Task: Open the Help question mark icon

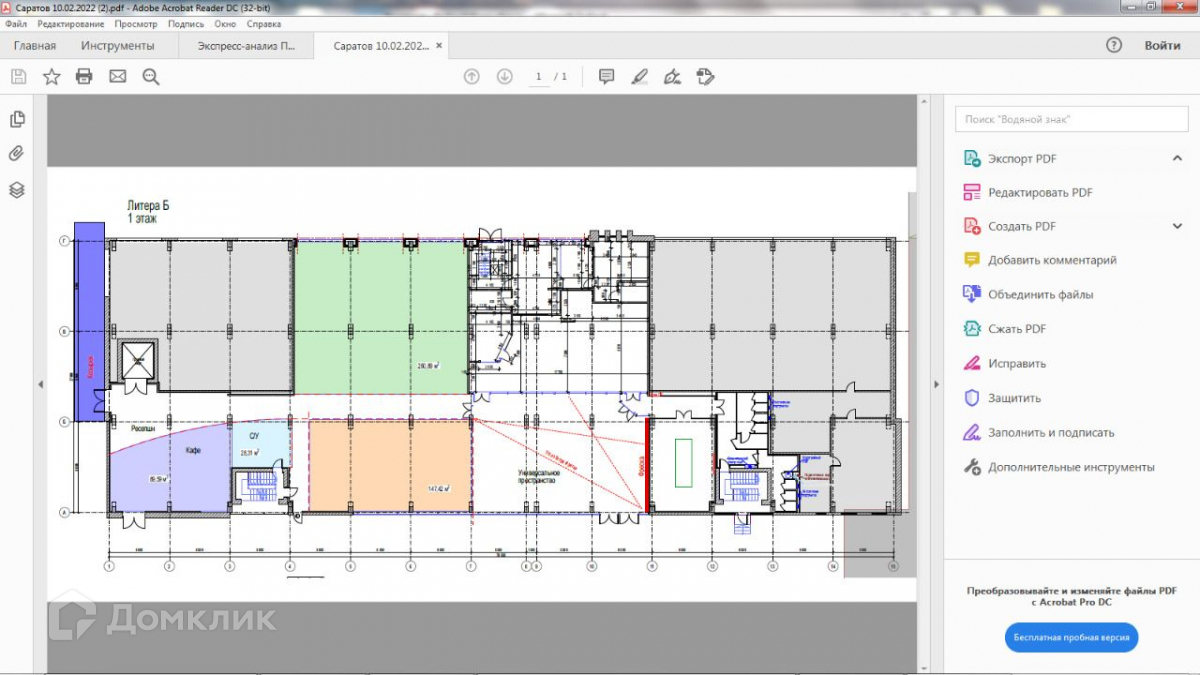Action: [x=1114, y=46]
